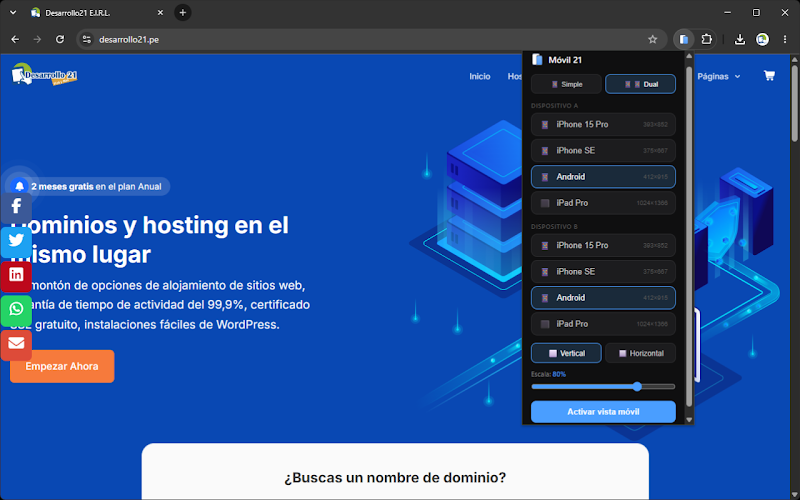Go back to previous page
Viewport: 800px width, 500px height.
click(15, 39)
